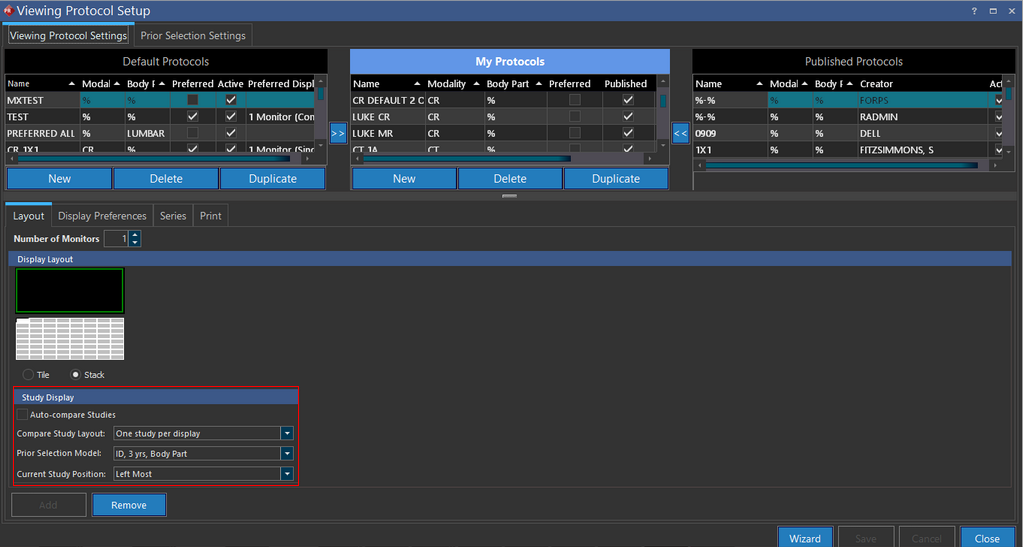Select the black monitor layout preview
This screenshot has height=547, width=1023.
tap(70, 290)
